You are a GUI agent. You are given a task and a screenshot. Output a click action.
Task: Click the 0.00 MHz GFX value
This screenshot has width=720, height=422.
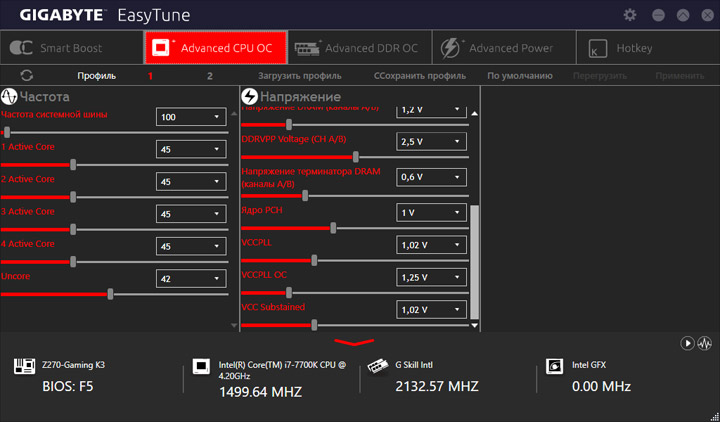(601, 387)
